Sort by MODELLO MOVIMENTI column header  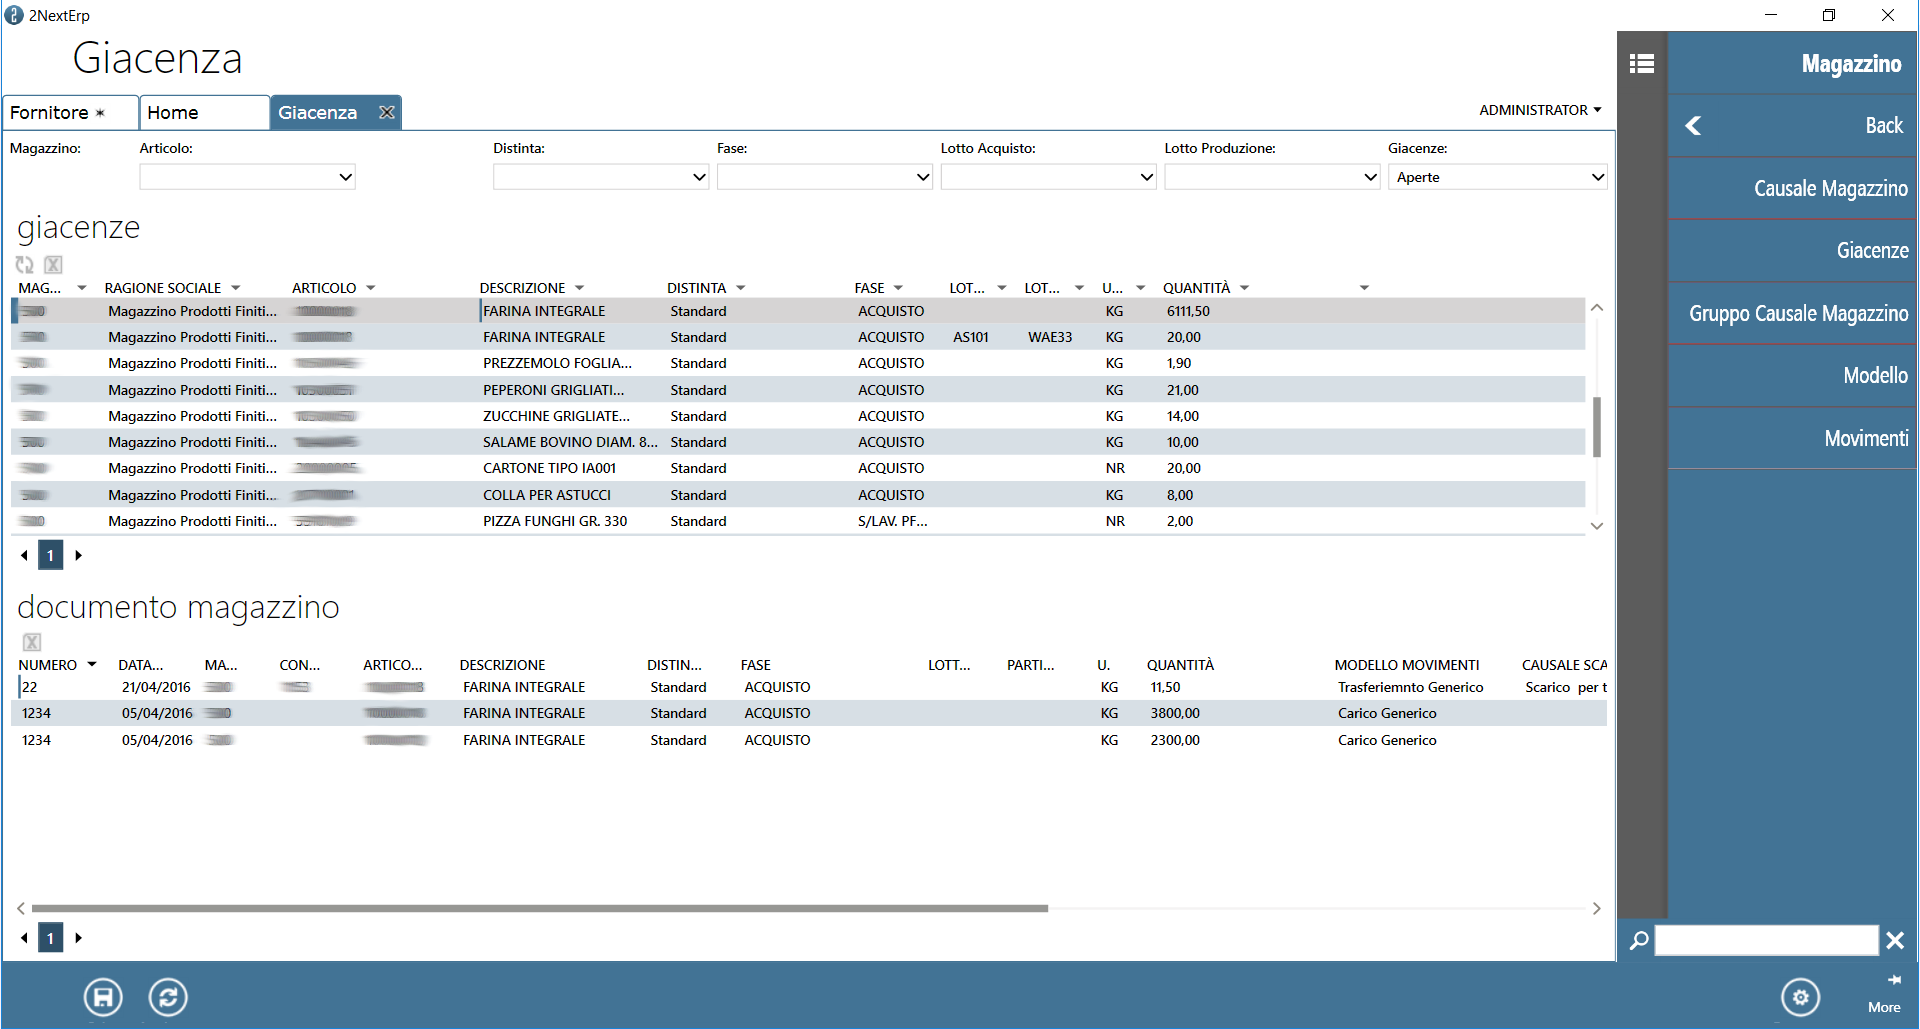1407,665
